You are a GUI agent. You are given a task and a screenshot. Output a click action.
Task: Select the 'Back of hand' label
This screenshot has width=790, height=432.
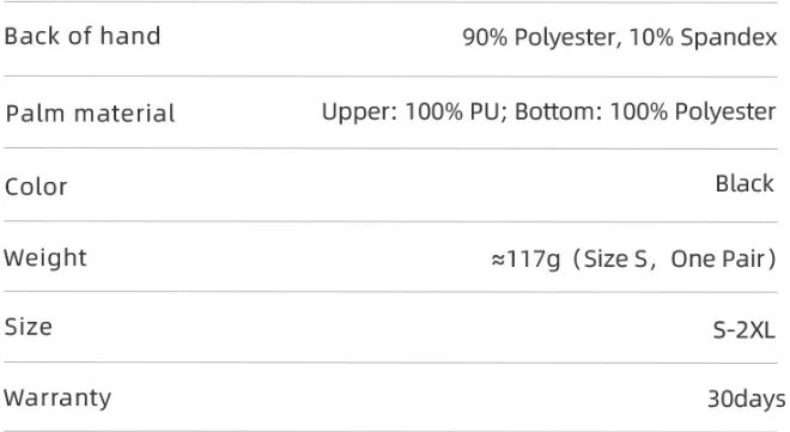(83, 36)
